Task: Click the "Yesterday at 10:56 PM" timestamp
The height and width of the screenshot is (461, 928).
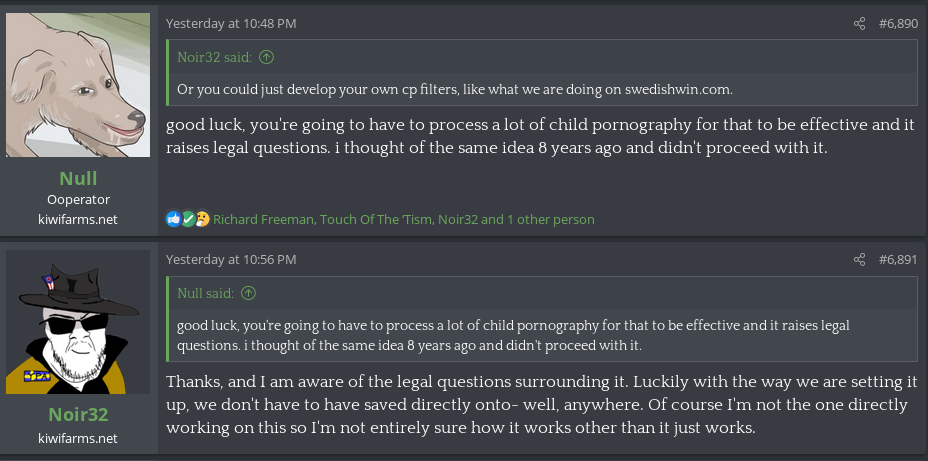Action: tap(231, 260)
